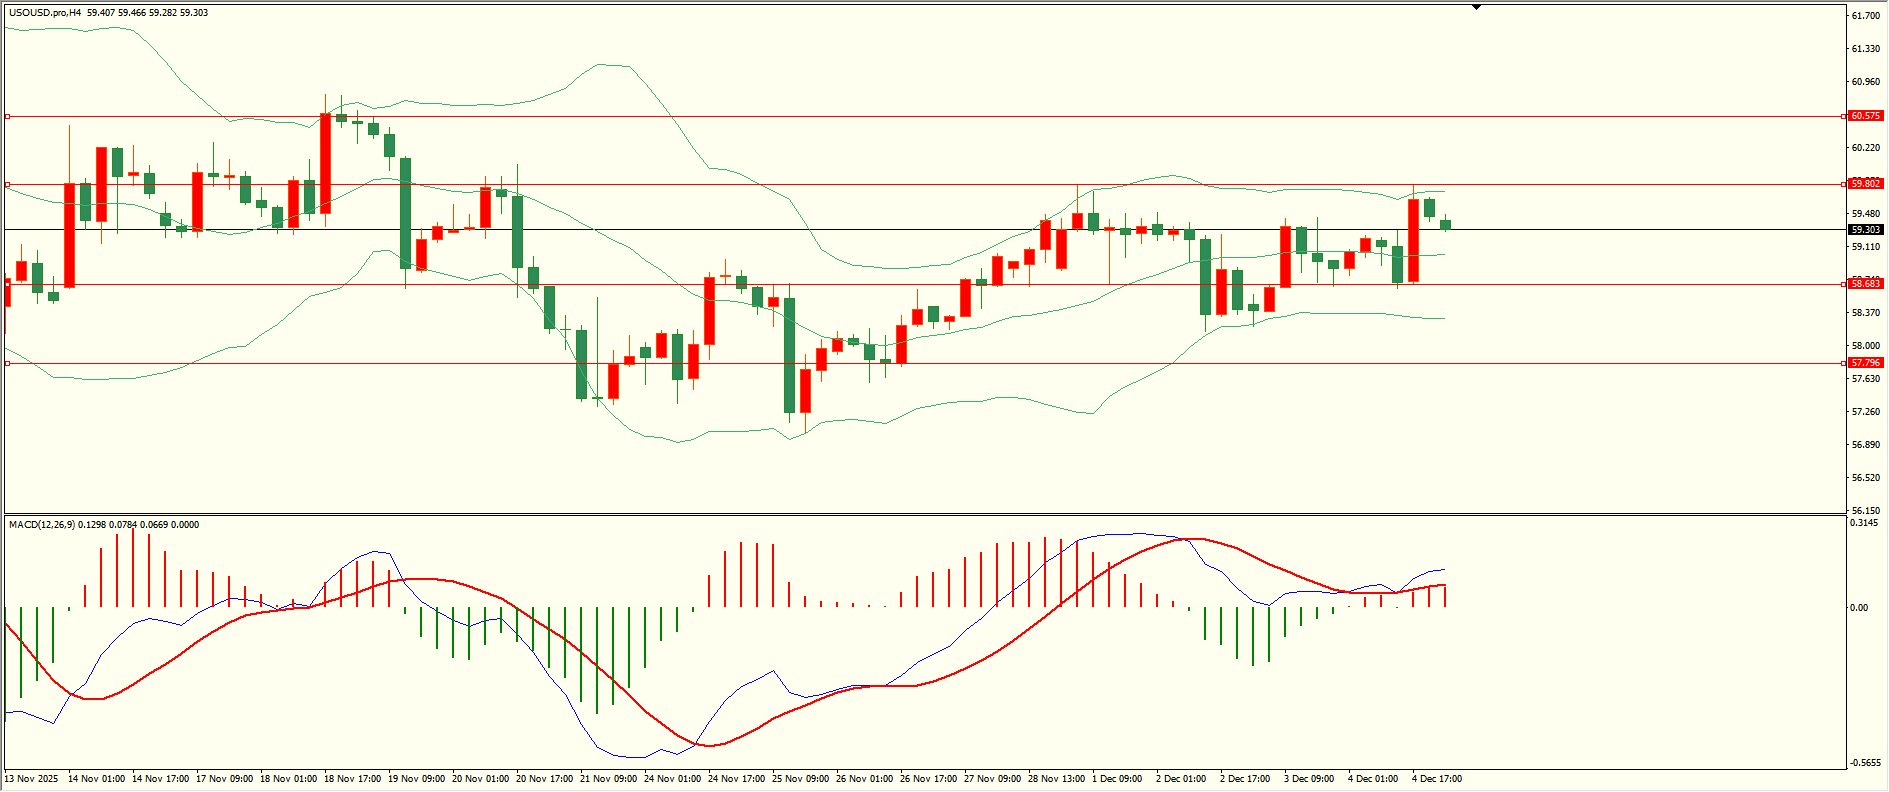
Task: Click the divider above the MACD panel
Action: click(924, 515)
